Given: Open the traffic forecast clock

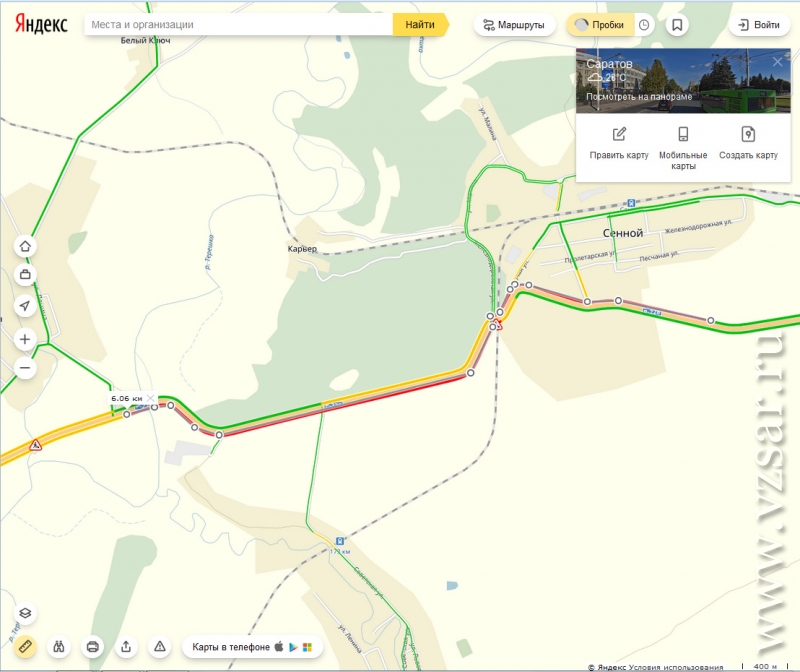Looking at the screenshot, I should coord(644,25).
